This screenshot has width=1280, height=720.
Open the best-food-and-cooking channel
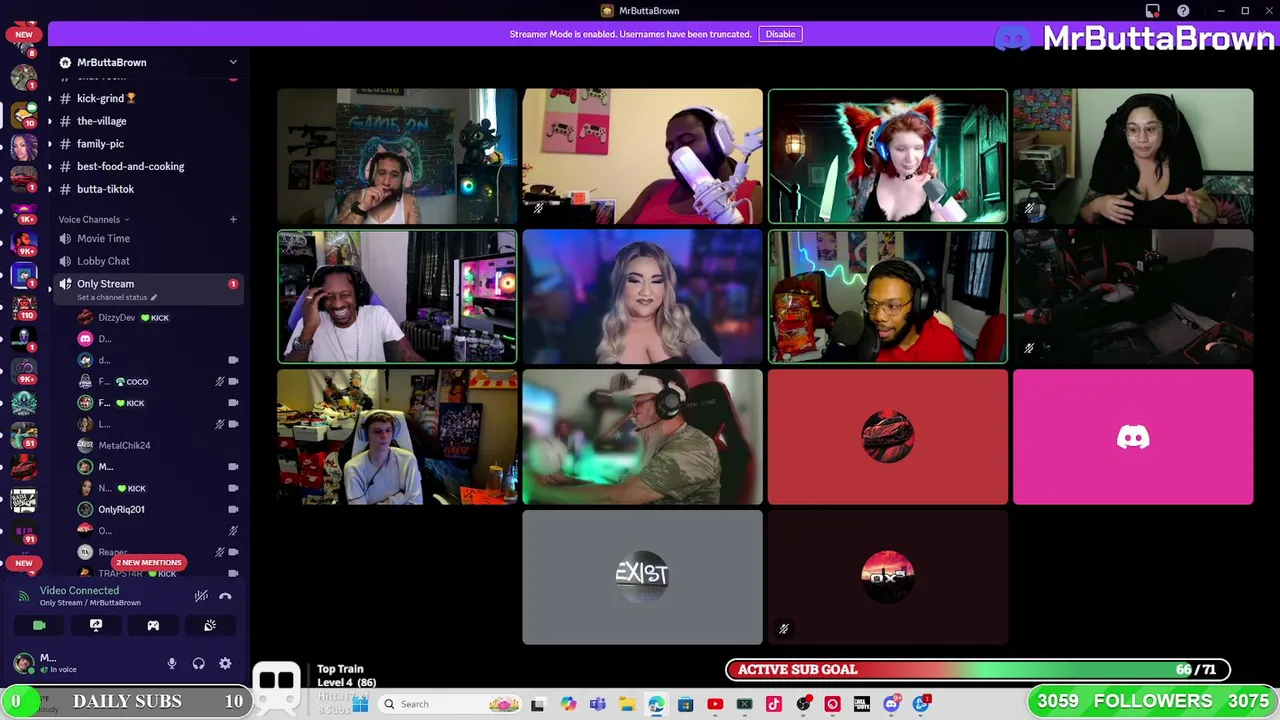click(130, 166)
